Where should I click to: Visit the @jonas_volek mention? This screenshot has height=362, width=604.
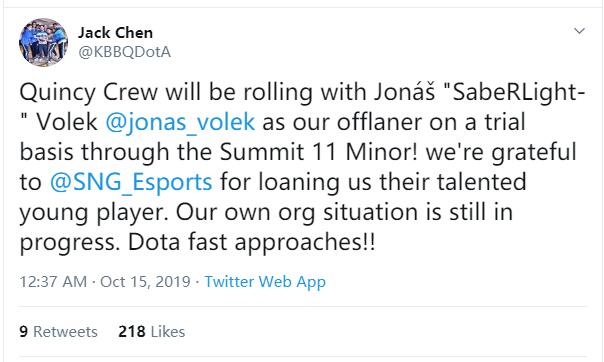click(x=180, y=122)
